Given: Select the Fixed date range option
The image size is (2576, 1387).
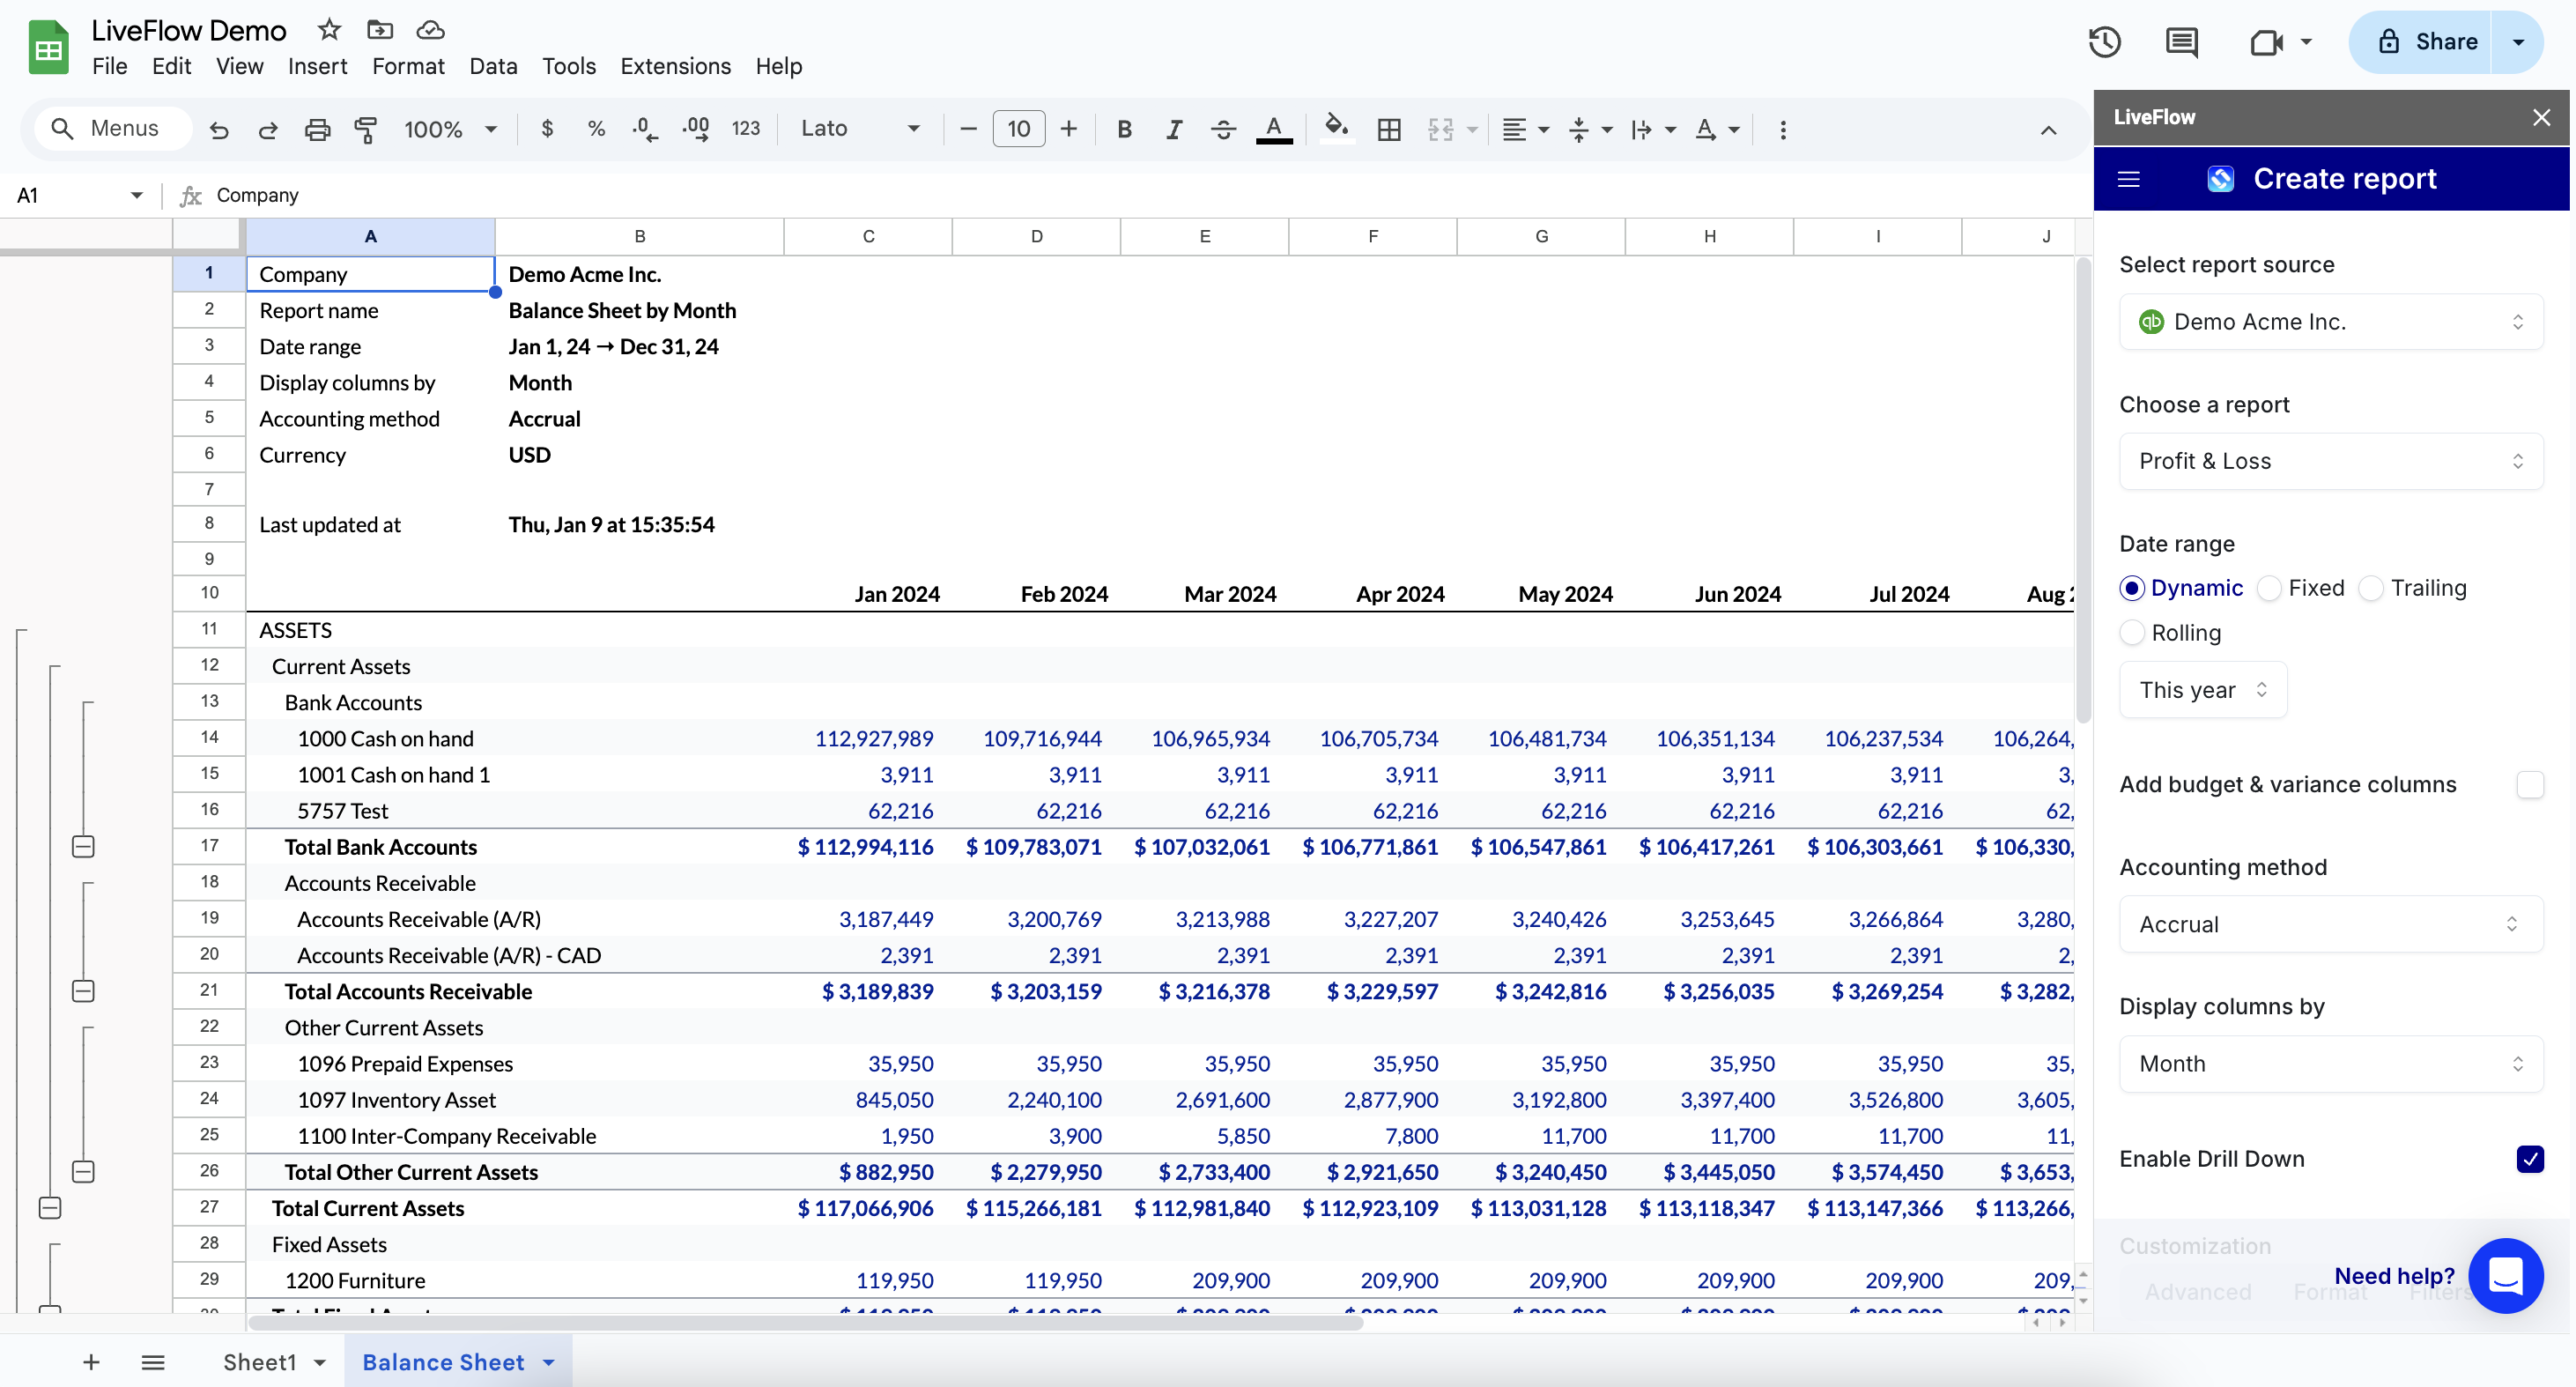Looking at the screenshot, I should click(x=2270, y=588).
